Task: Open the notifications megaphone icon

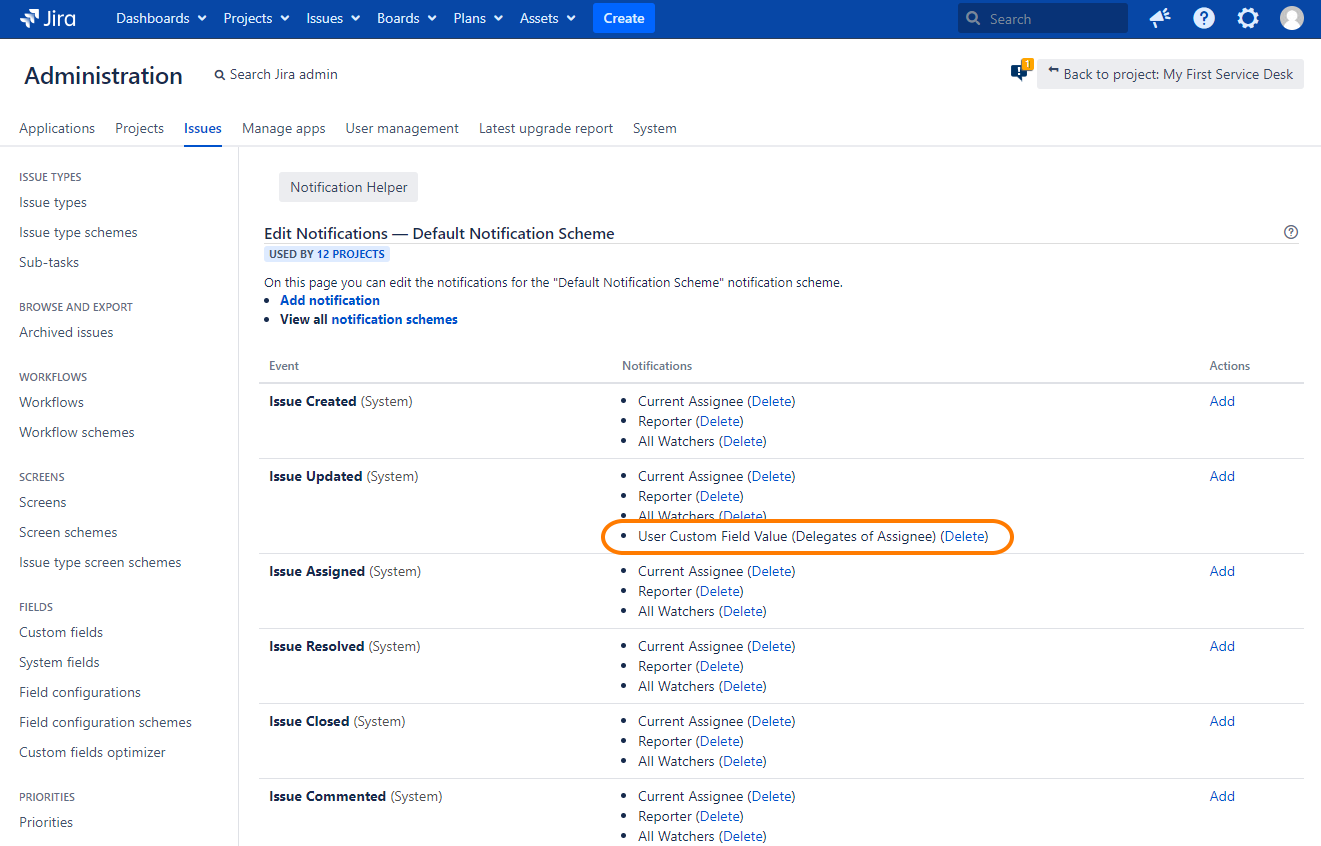Action: tap(1160, 19)
